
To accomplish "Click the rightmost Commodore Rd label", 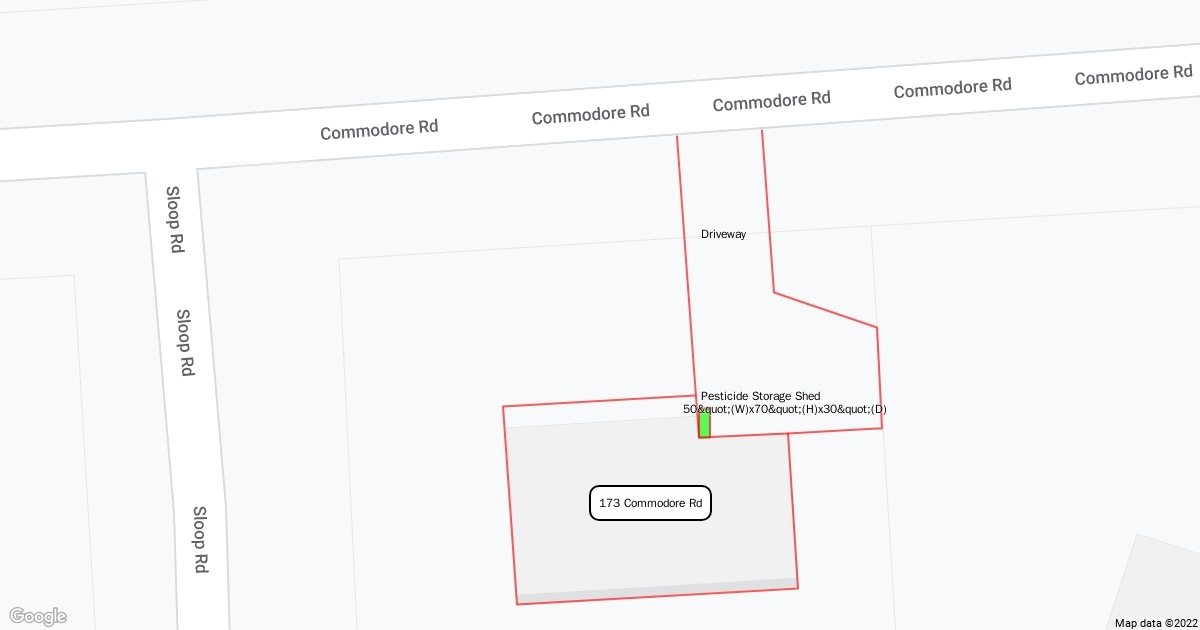I will [1133, 75].
